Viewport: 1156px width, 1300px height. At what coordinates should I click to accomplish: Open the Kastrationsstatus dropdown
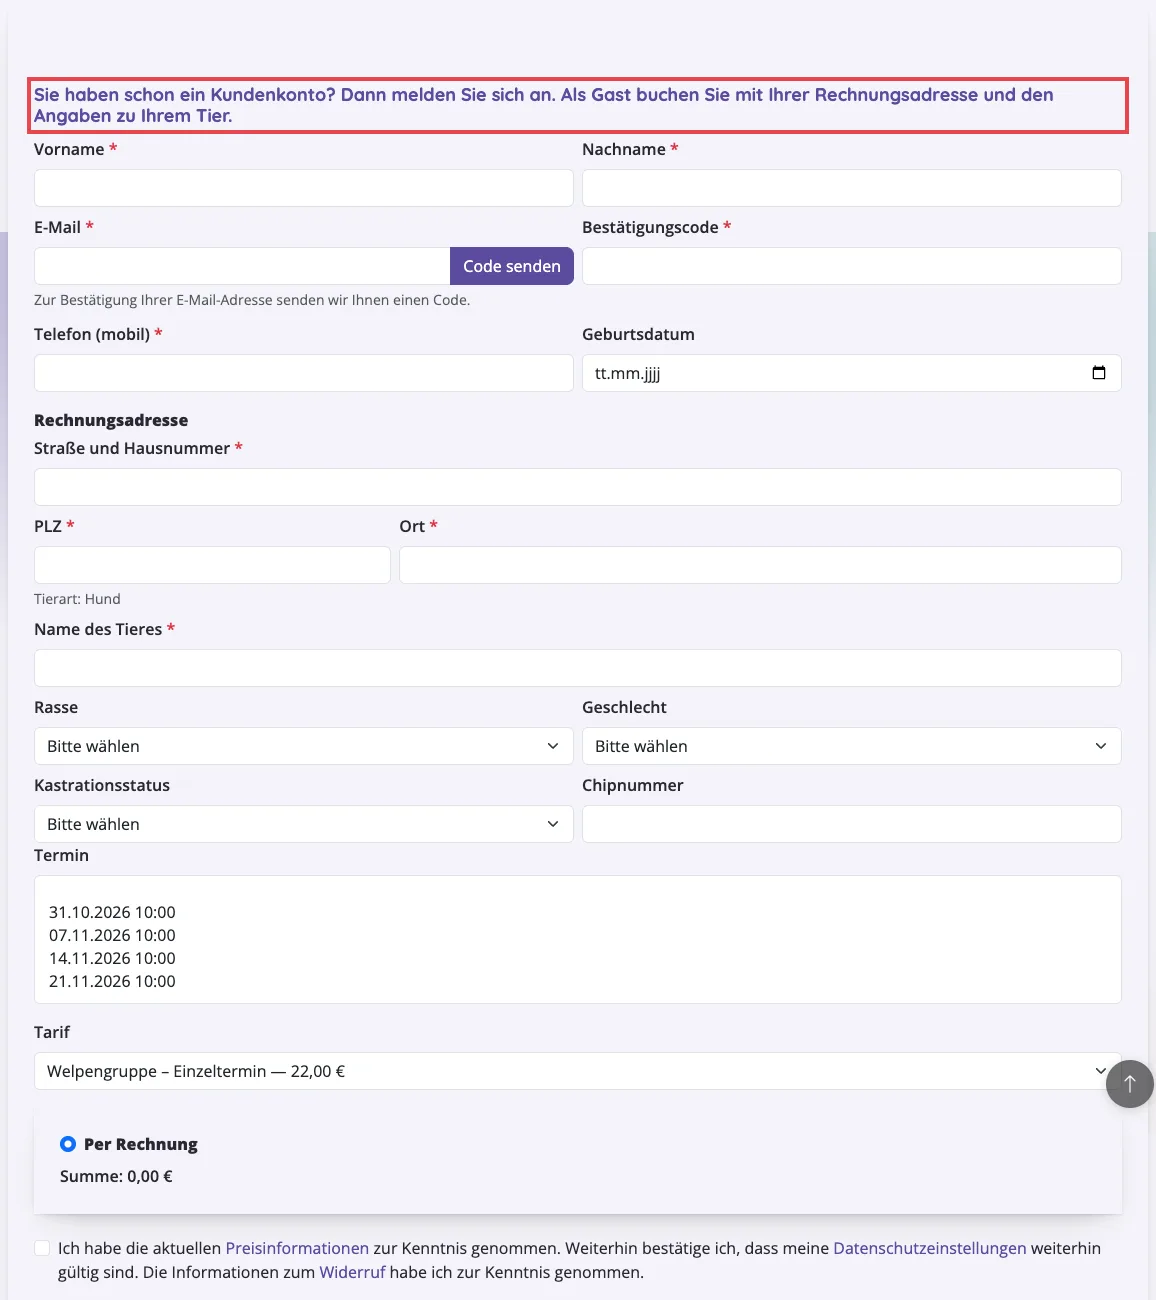(304, 824)
